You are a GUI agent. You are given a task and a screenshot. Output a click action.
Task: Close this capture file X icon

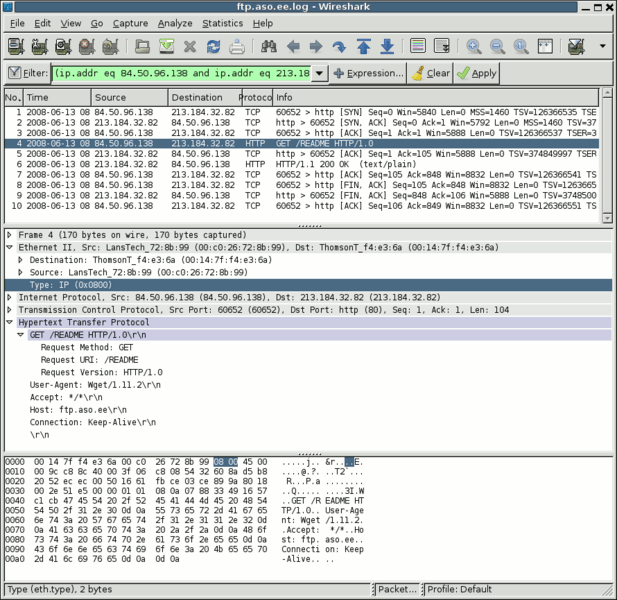190,46
